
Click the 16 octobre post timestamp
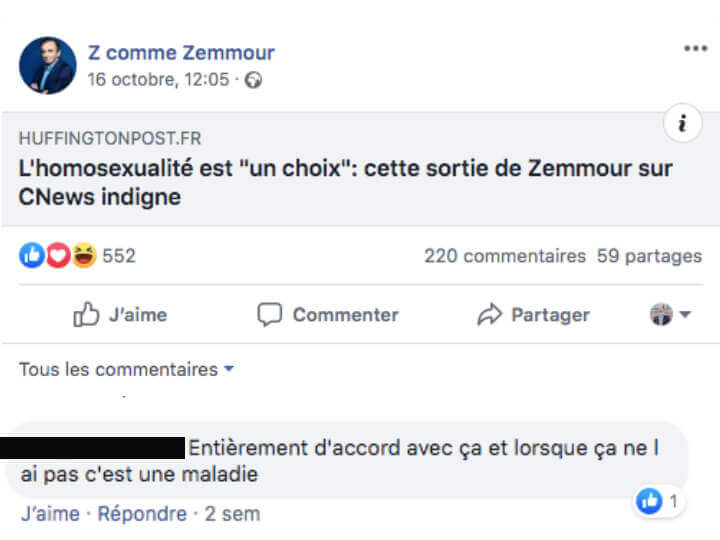pos(158,80)
